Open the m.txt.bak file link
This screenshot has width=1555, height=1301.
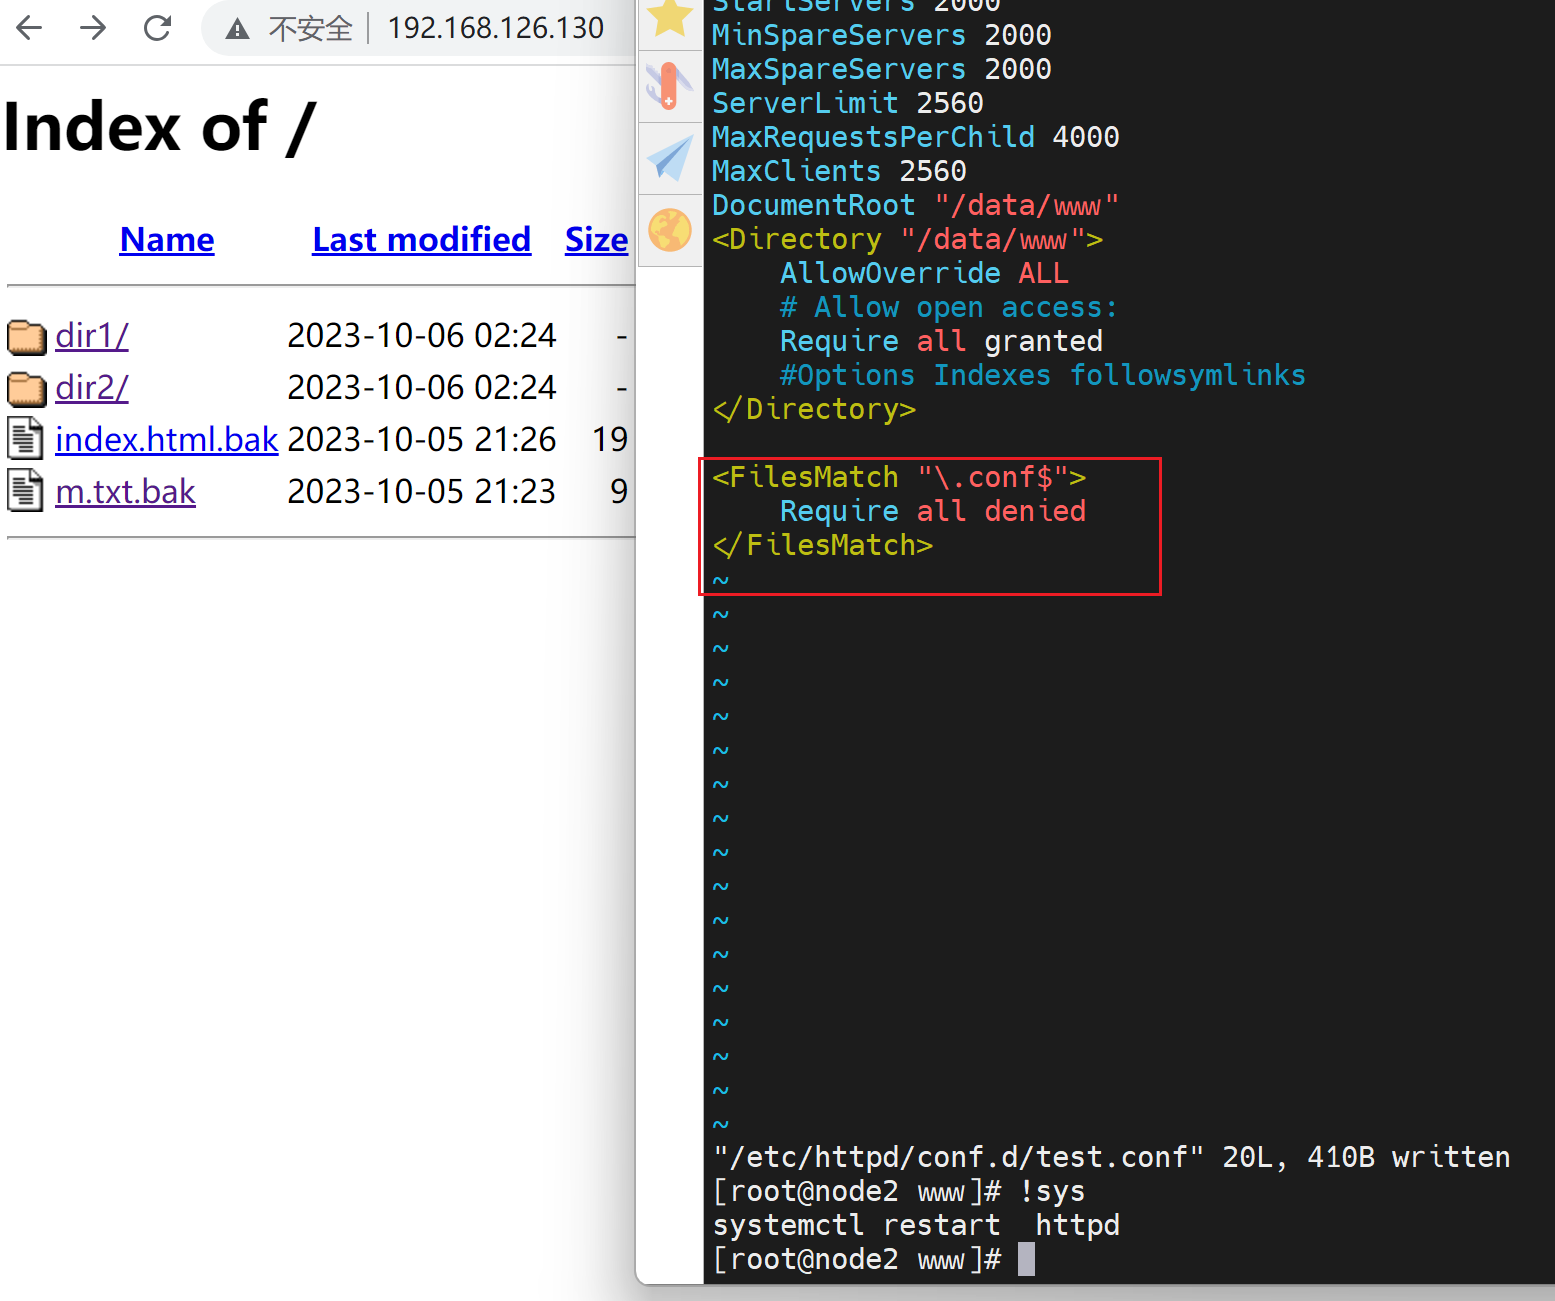coord(125,492)
